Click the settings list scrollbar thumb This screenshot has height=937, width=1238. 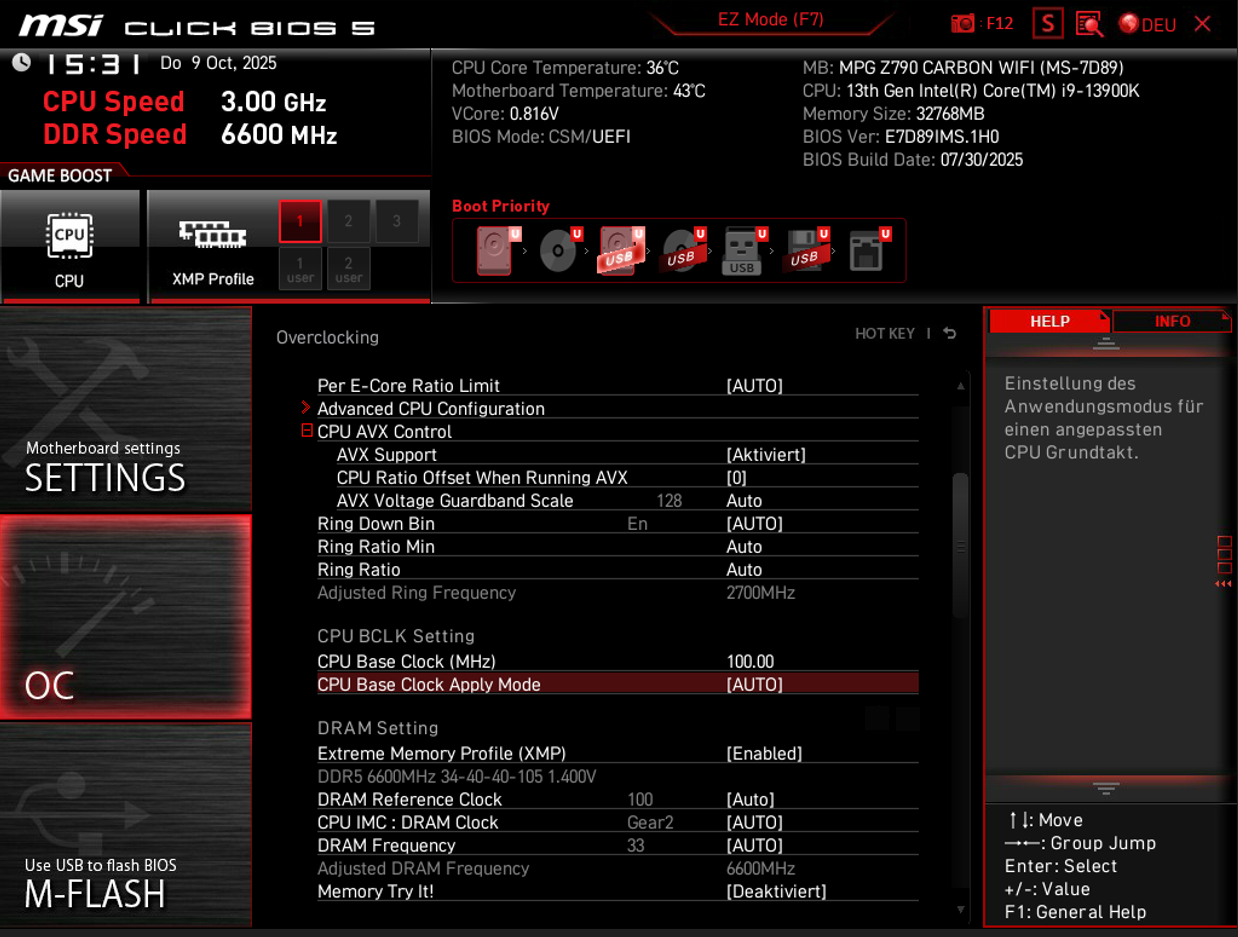point(960,545)
